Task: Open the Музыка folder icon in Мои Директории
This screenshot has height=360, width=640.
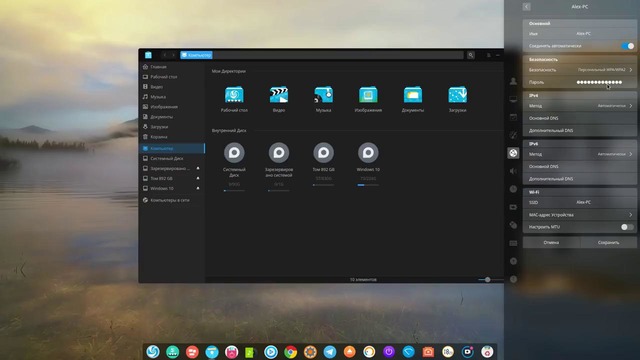Action: 323,95
